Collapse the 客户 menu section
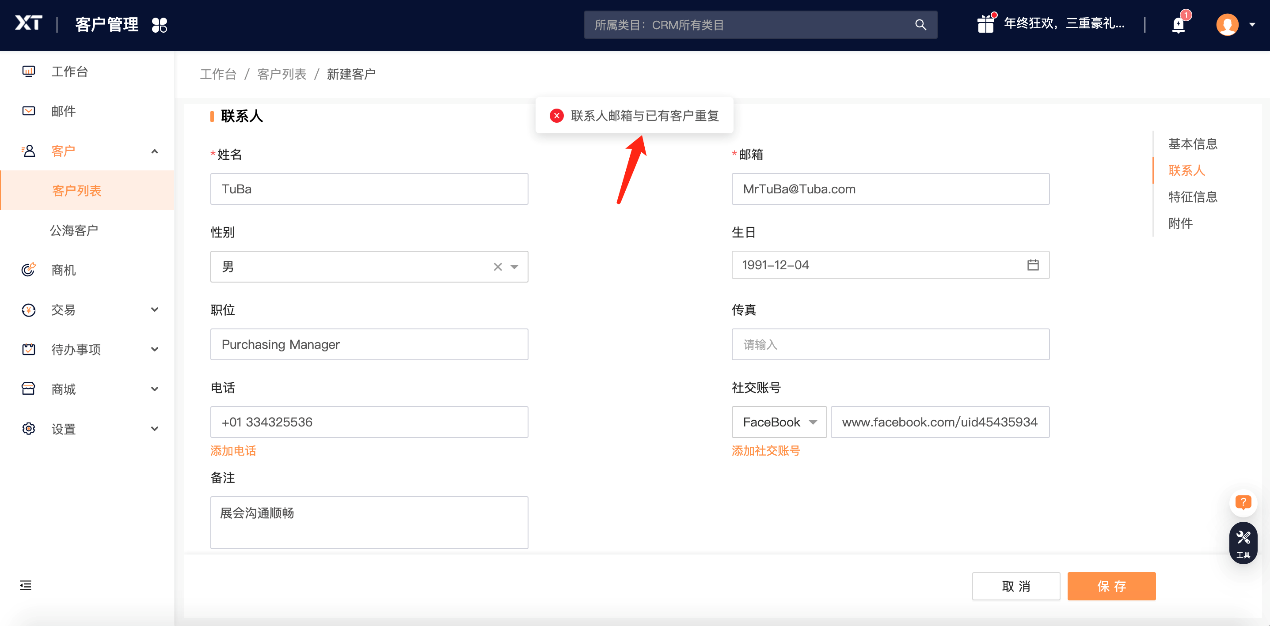Viewport: 1270px width, 626px height. 154,151
